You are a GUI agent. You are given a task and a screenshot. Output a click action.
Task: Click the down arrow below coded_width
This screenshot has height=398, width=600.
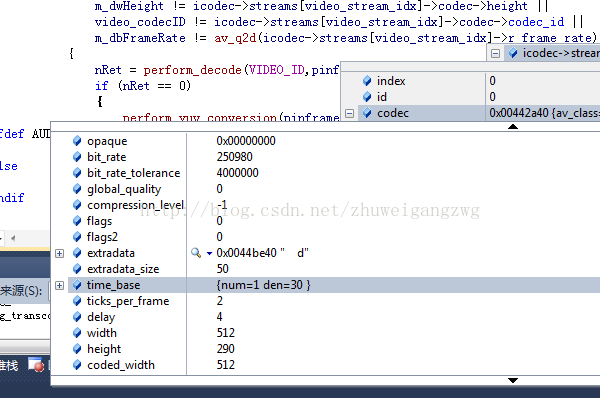513,380
